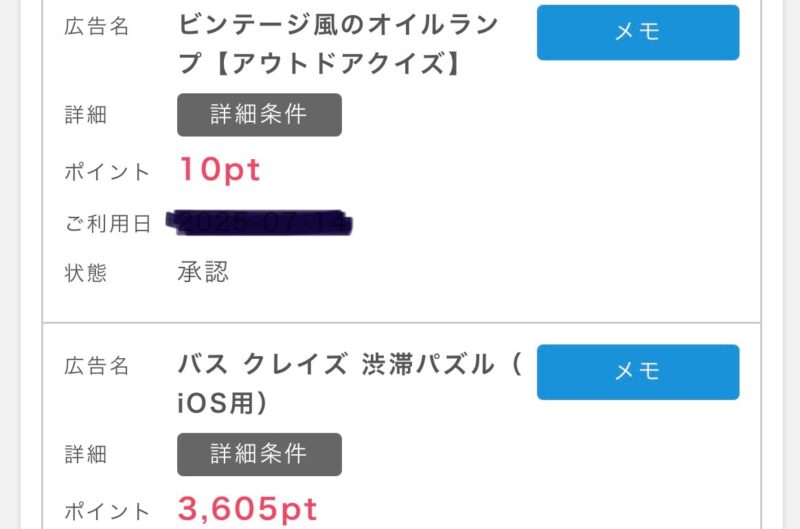Show 詳細条件 for the oil lamp quiz

click(x=259, y=115)
